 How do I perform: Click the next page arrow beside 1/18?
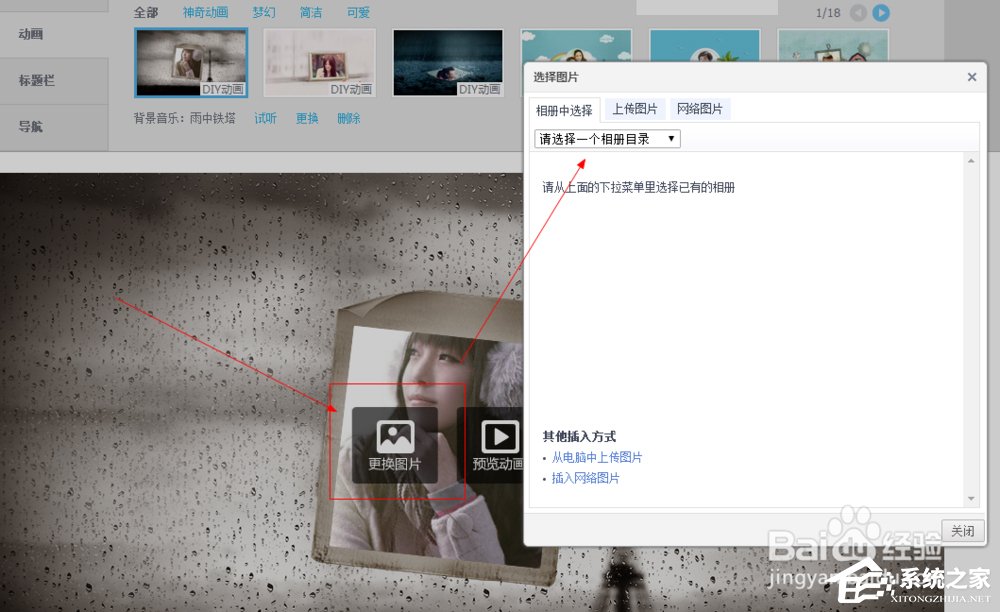coord(880,12)
